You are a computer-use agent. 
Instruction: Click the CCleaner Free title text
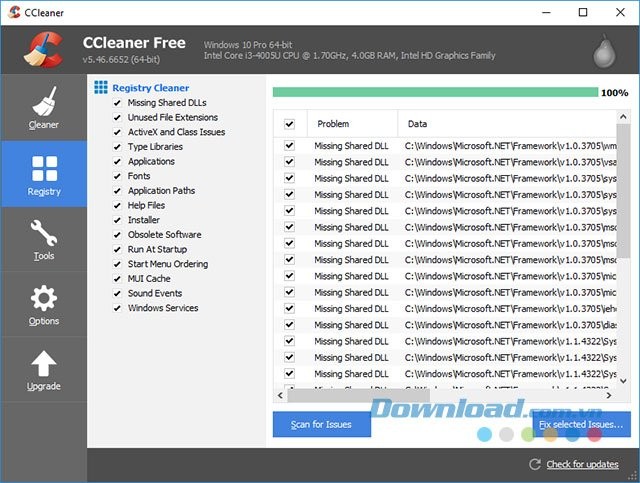coord(134,42)
